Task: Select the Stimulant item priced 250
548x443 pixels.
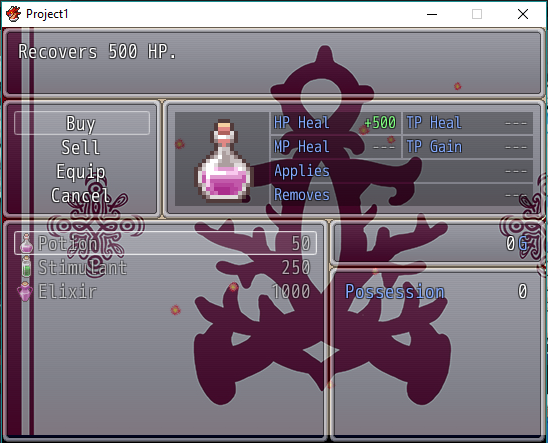Action: click(x=165, y=267)
